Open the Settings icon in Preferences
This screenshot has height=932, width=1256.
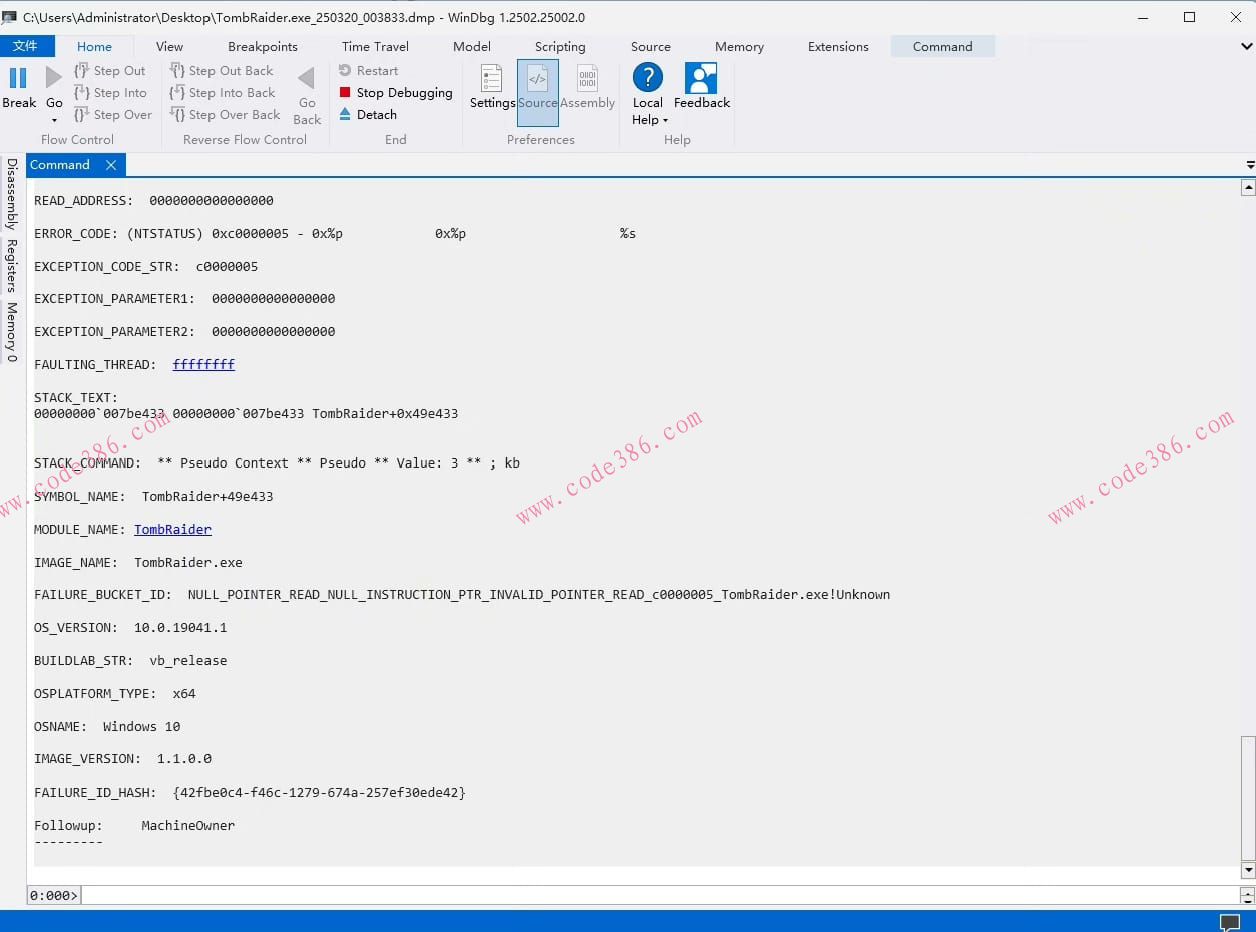[x=491, y=79]
